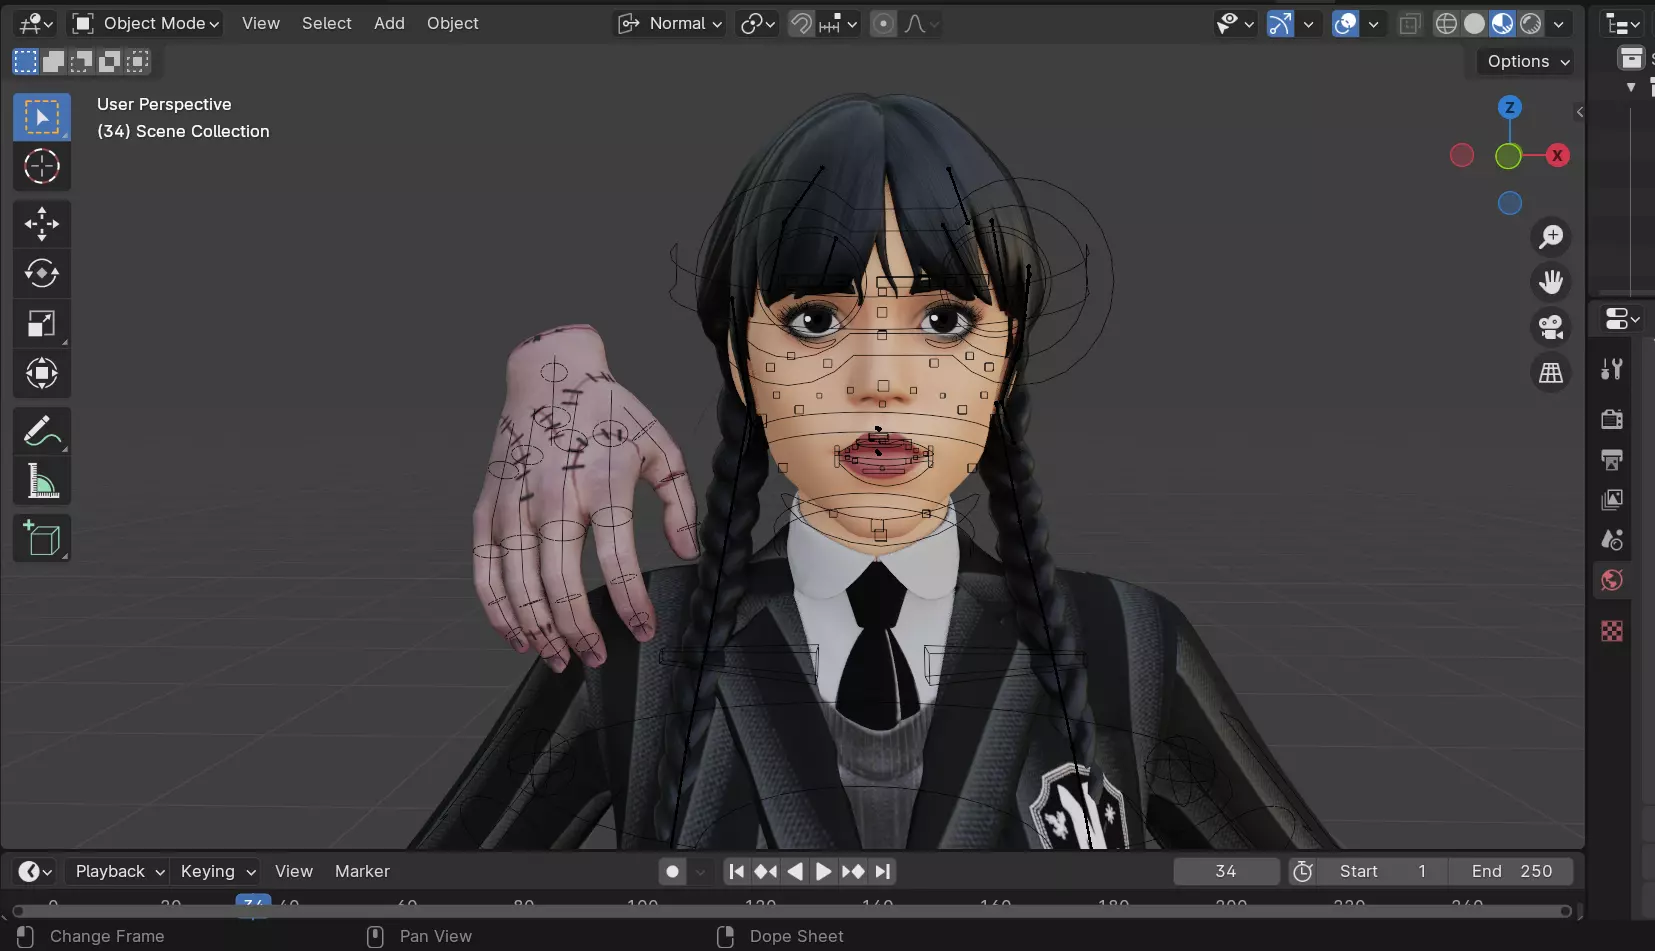This screenshot has height=951, width=1655.
Task: Switch to rendered viewport shading
Action: tap(1530, 23)
